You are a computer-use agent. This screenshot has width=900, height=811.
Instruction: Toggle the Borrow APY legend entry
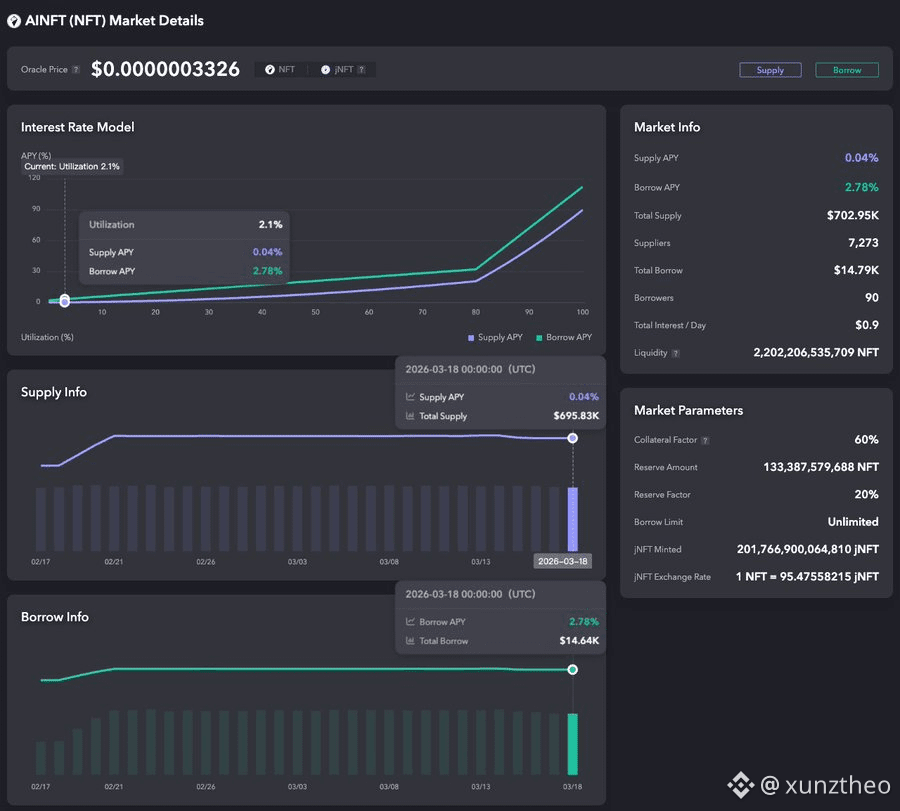pyautogui.click(x=563, y=337)
